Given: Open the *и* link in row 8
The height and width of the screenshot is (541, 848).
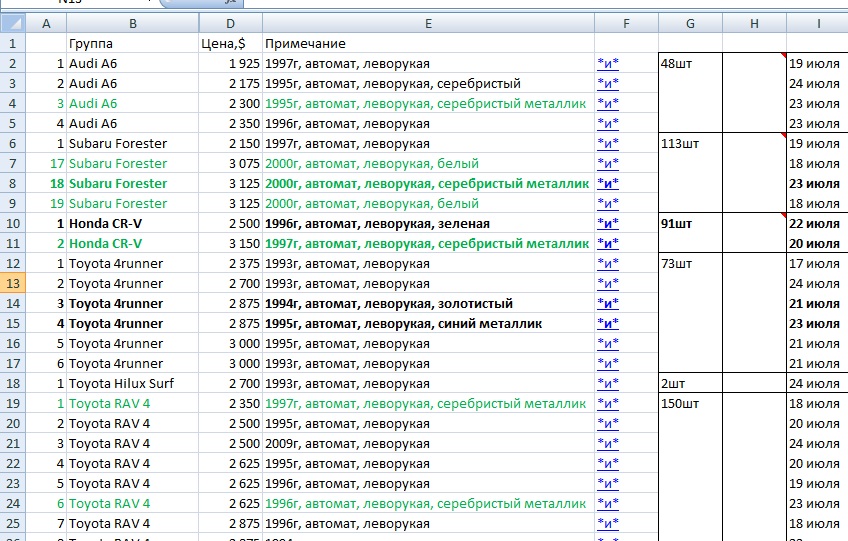Looking at the screenshot, I should pyautogui.click(x=608, y=183).
